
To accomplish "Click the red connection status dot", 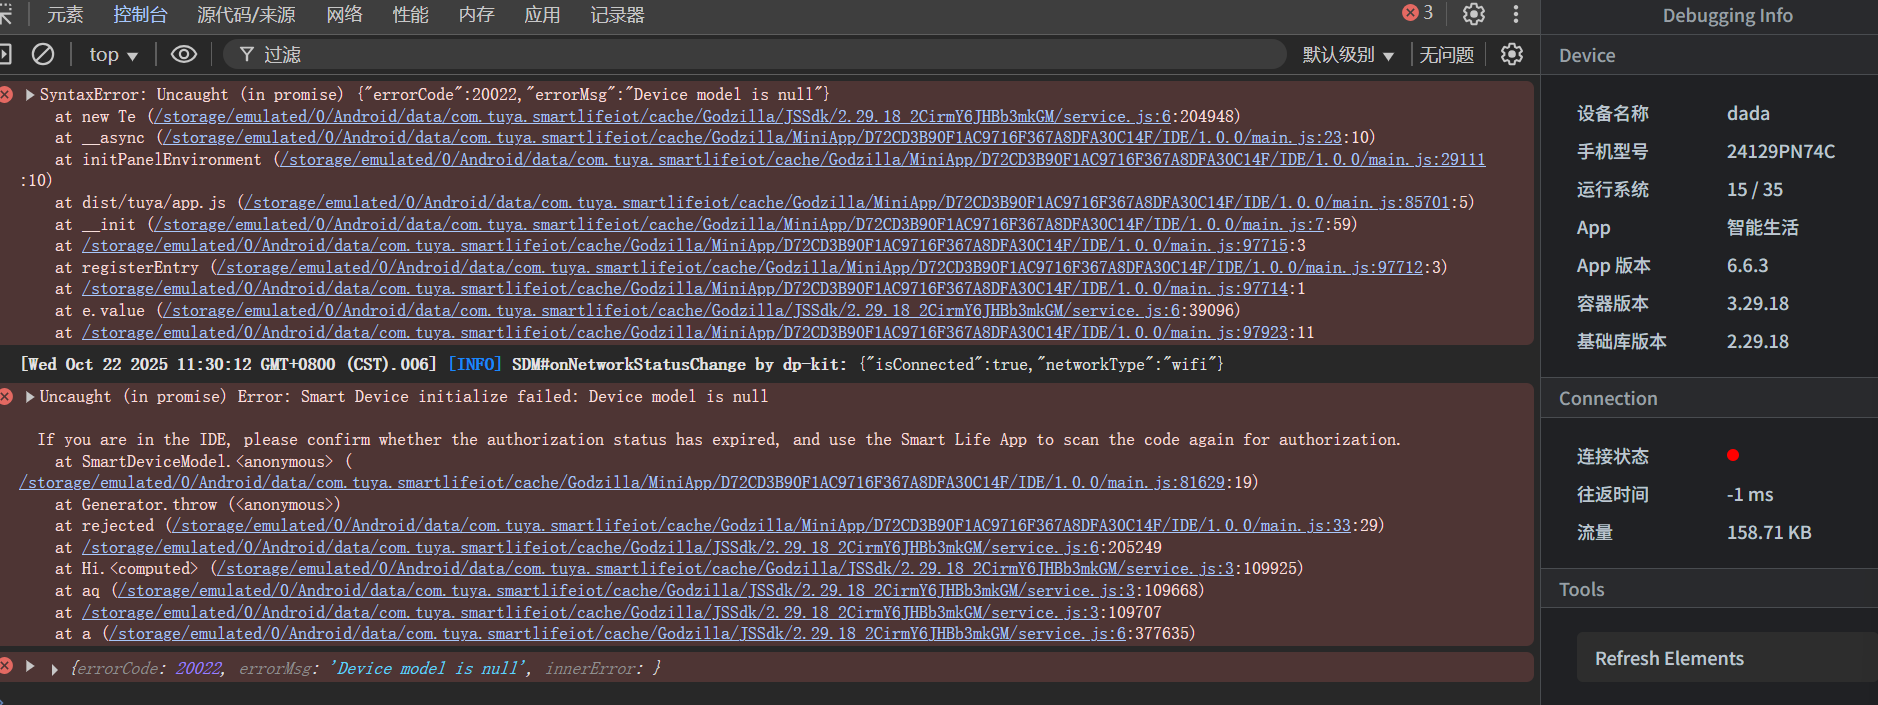I will point(1733,456).
